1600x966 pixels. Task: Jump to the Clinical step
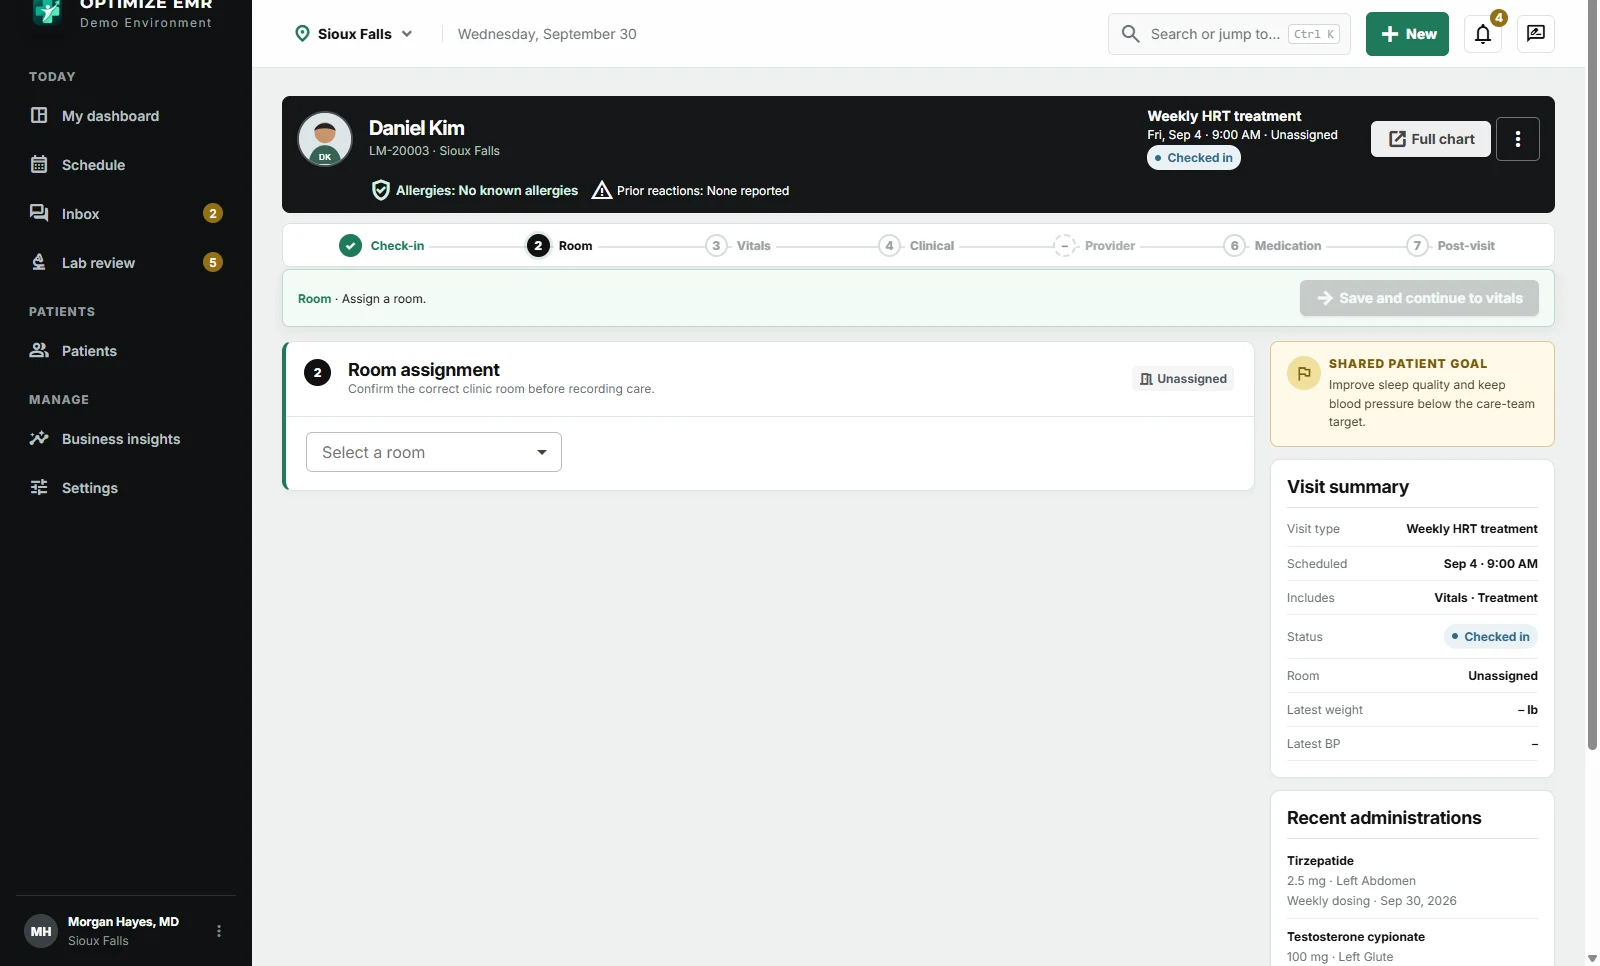[x=916, y=246]
